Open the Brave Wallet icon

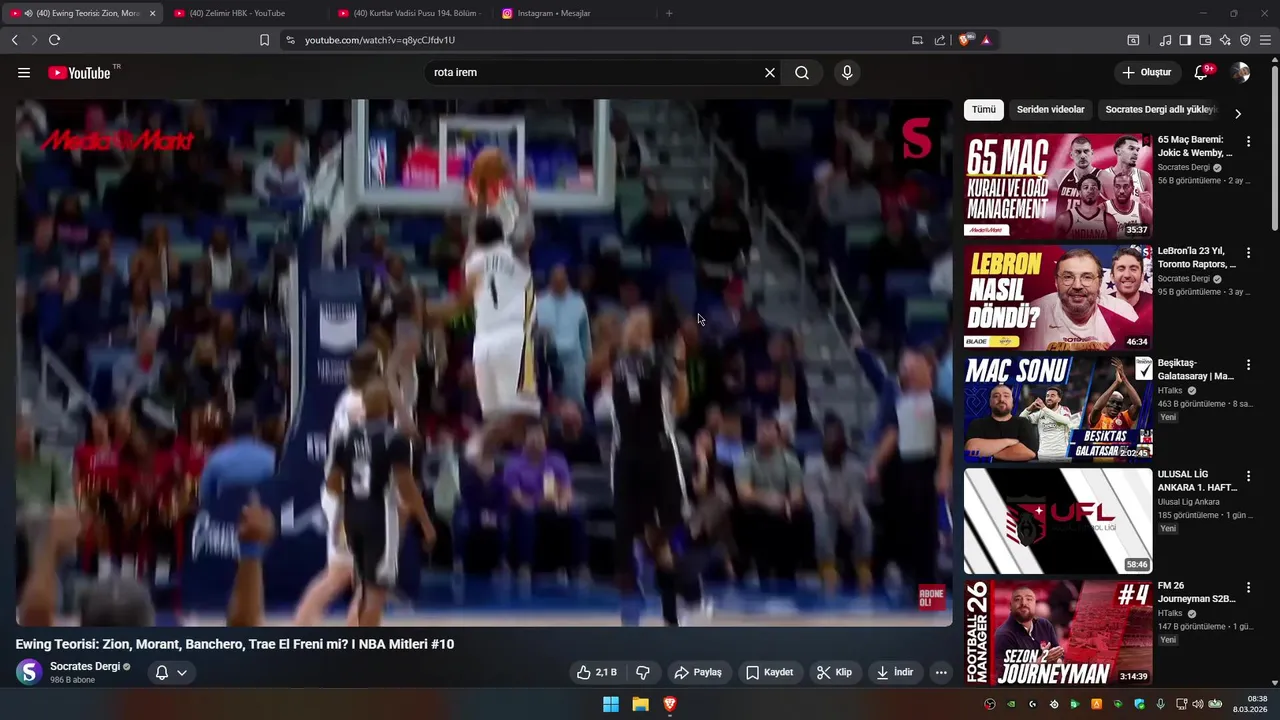1205,40
